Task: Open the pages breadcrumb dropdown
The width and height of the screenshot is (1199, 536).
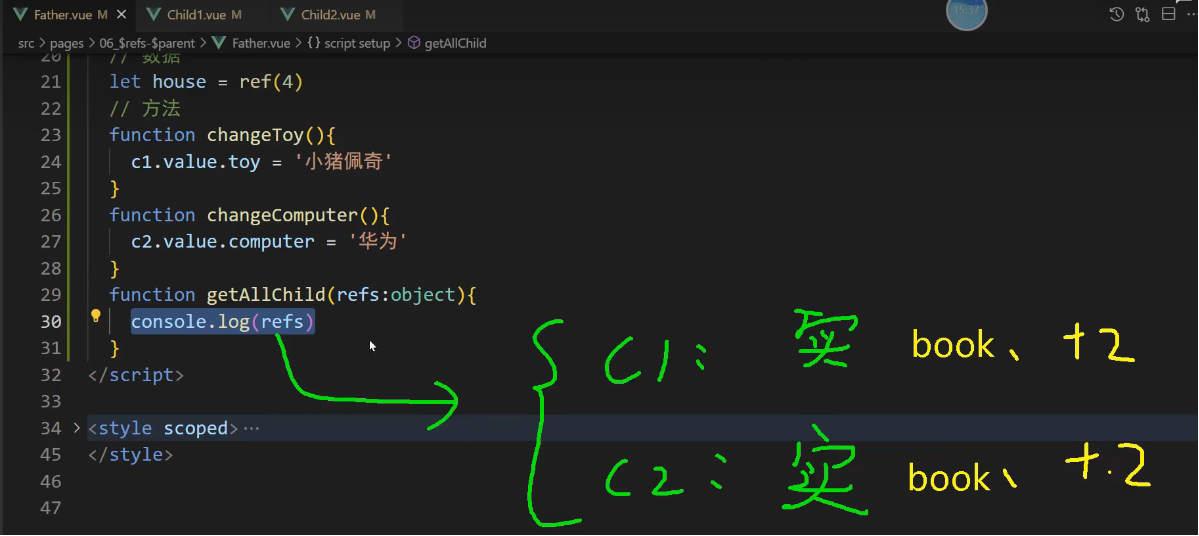Action: pos(67,44)
